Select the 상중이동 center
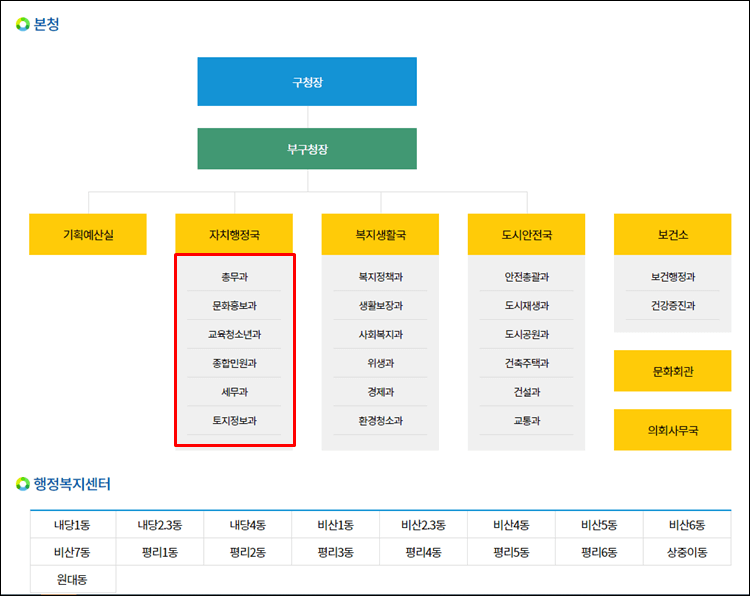The image size is (750, 596). pos(687,552)
